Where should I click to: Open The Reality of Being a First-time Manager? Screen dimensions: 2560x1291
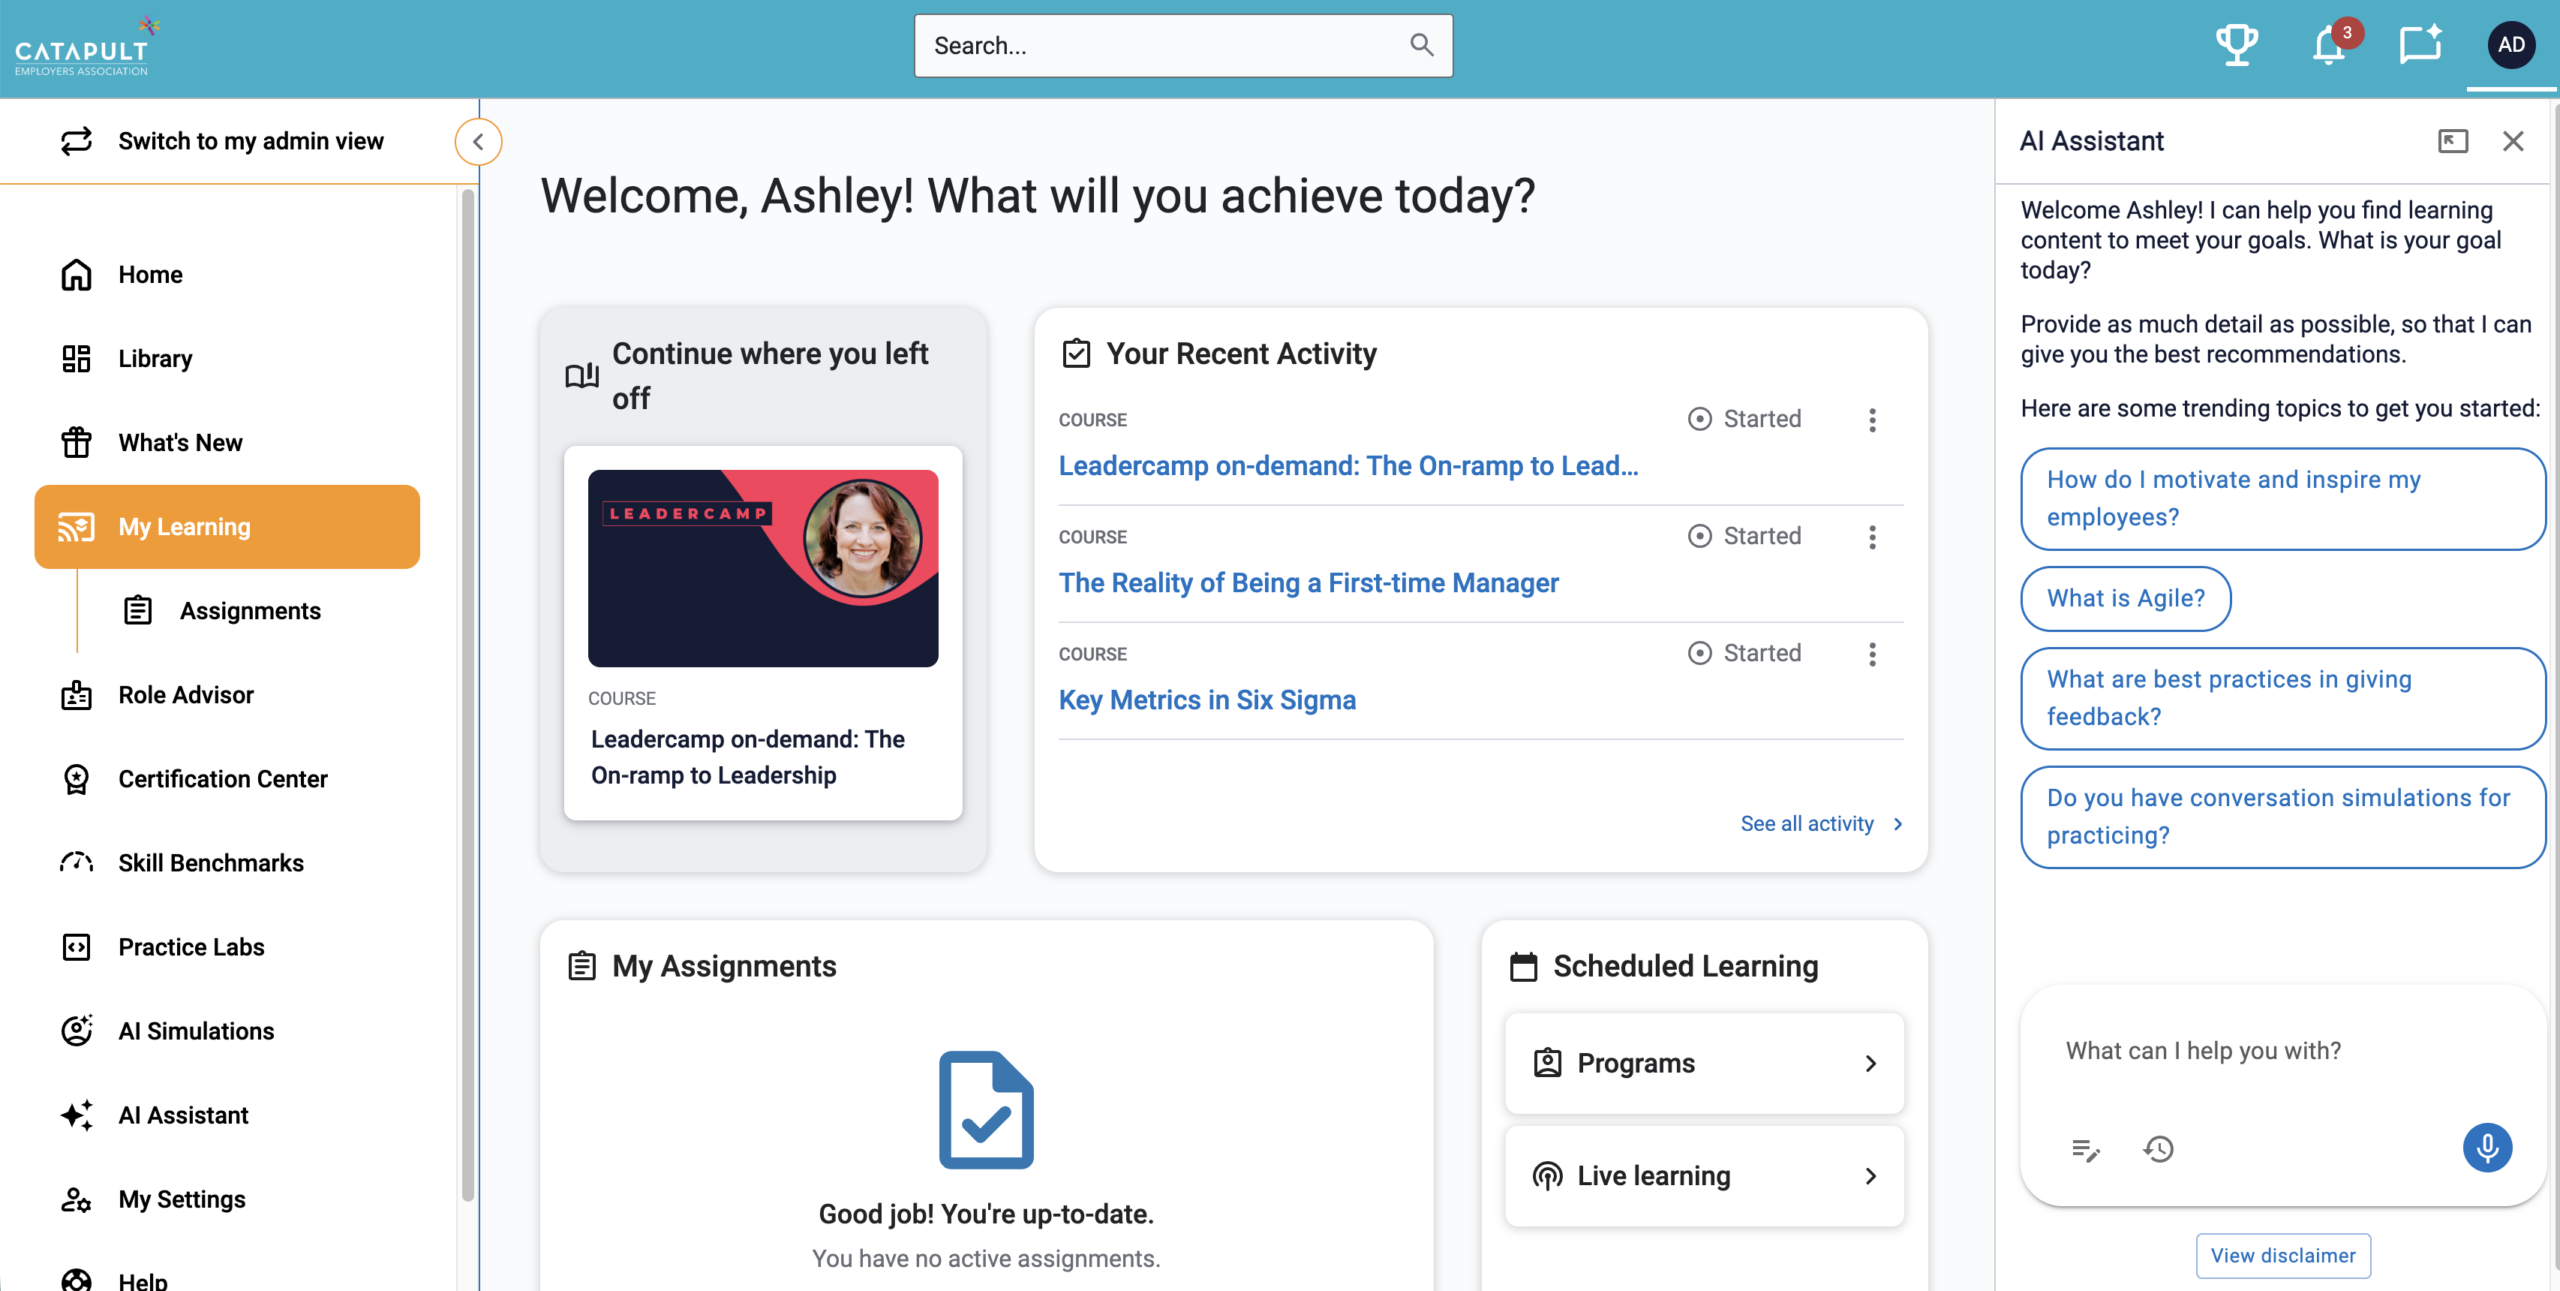coord(1308,582)
